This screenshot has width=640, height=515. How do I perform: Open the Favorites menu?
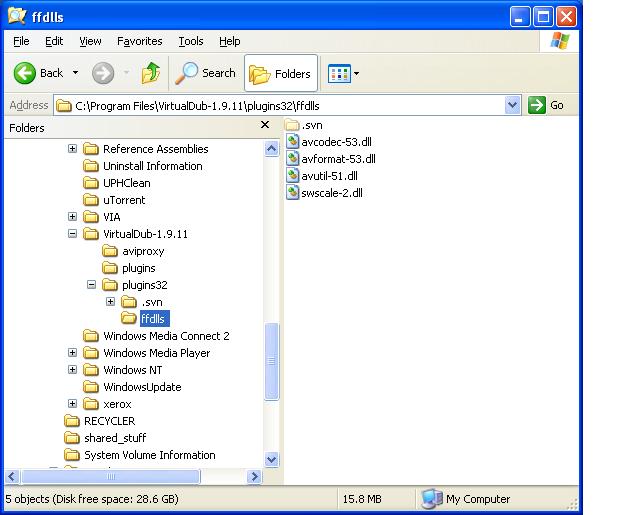[x=140, y=41]
